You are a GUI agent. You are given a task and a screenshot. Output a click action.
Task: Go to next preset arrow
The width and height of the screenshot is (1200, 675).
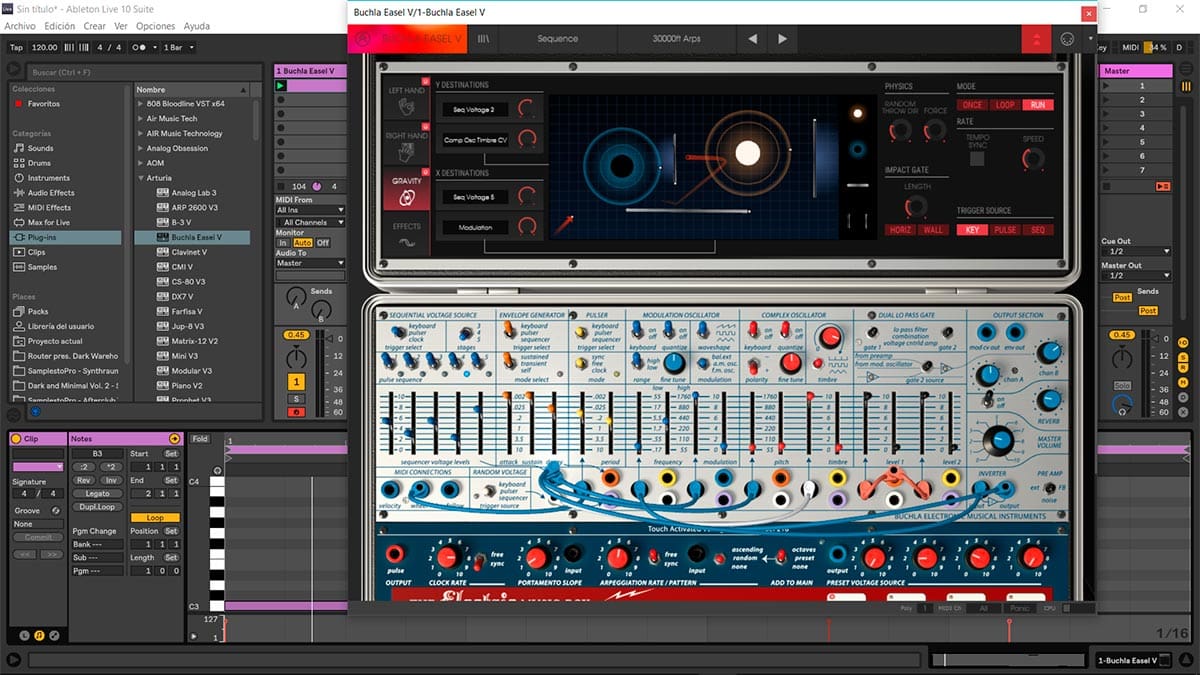[x=782, y=39]
